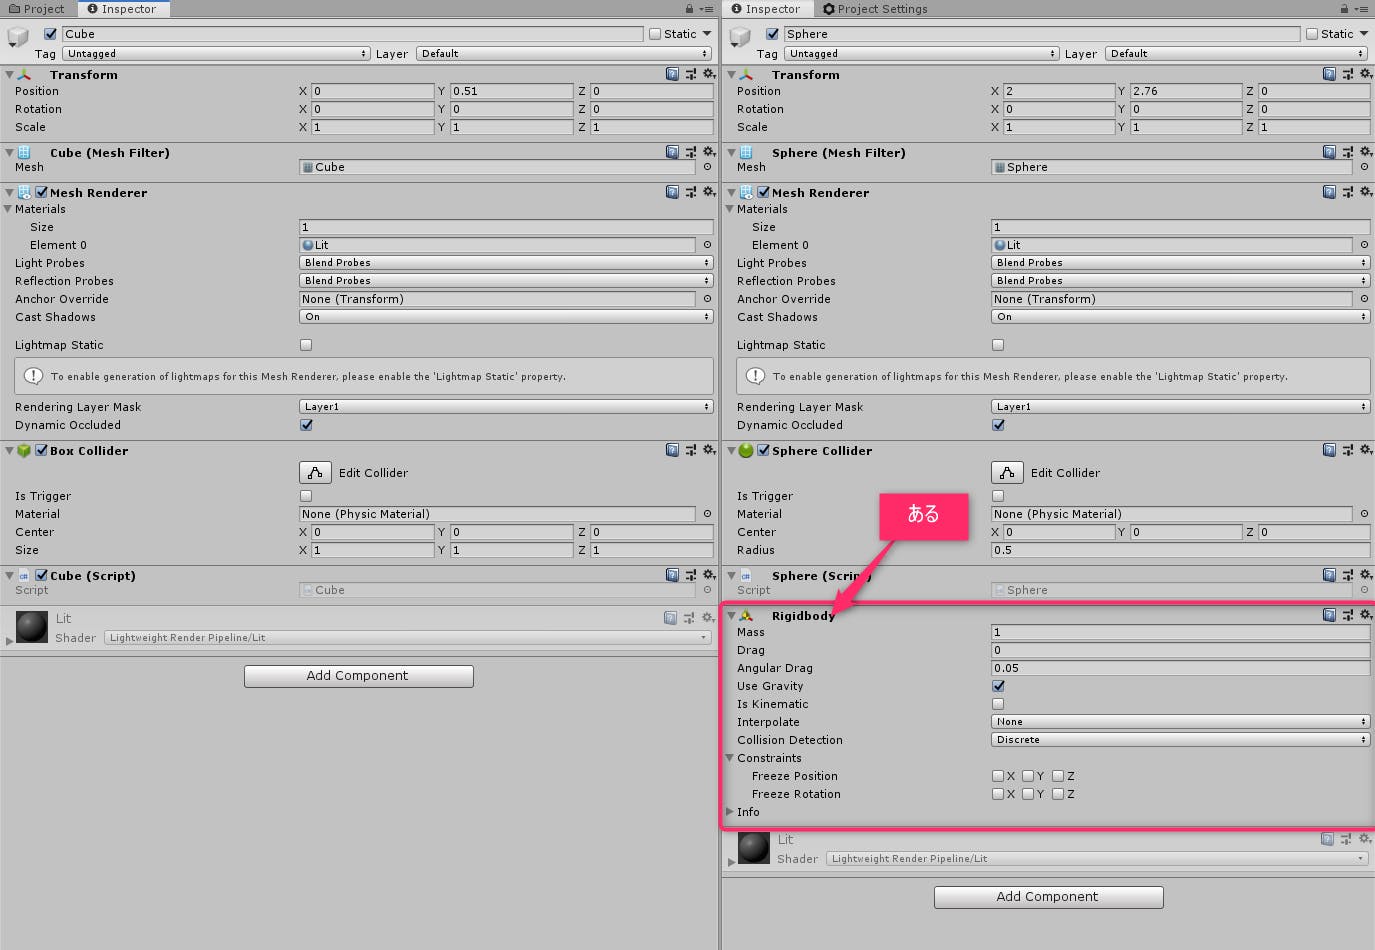The width and height of the screenshot is (1375, 950).
Task: Open Layer dropdown for Sphere
Action: [x=1236, y=54]
